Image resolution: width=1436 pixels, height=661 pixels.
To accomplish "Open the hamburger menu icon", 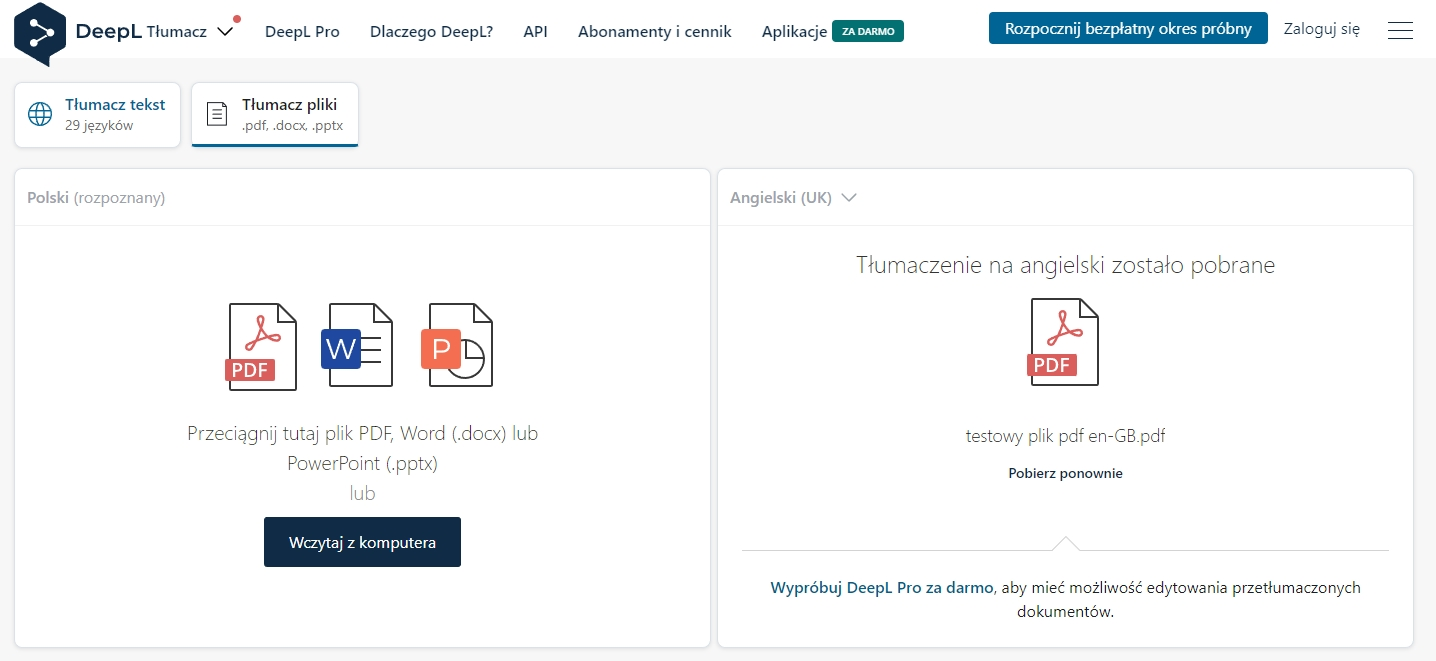I will [1400, 30].
